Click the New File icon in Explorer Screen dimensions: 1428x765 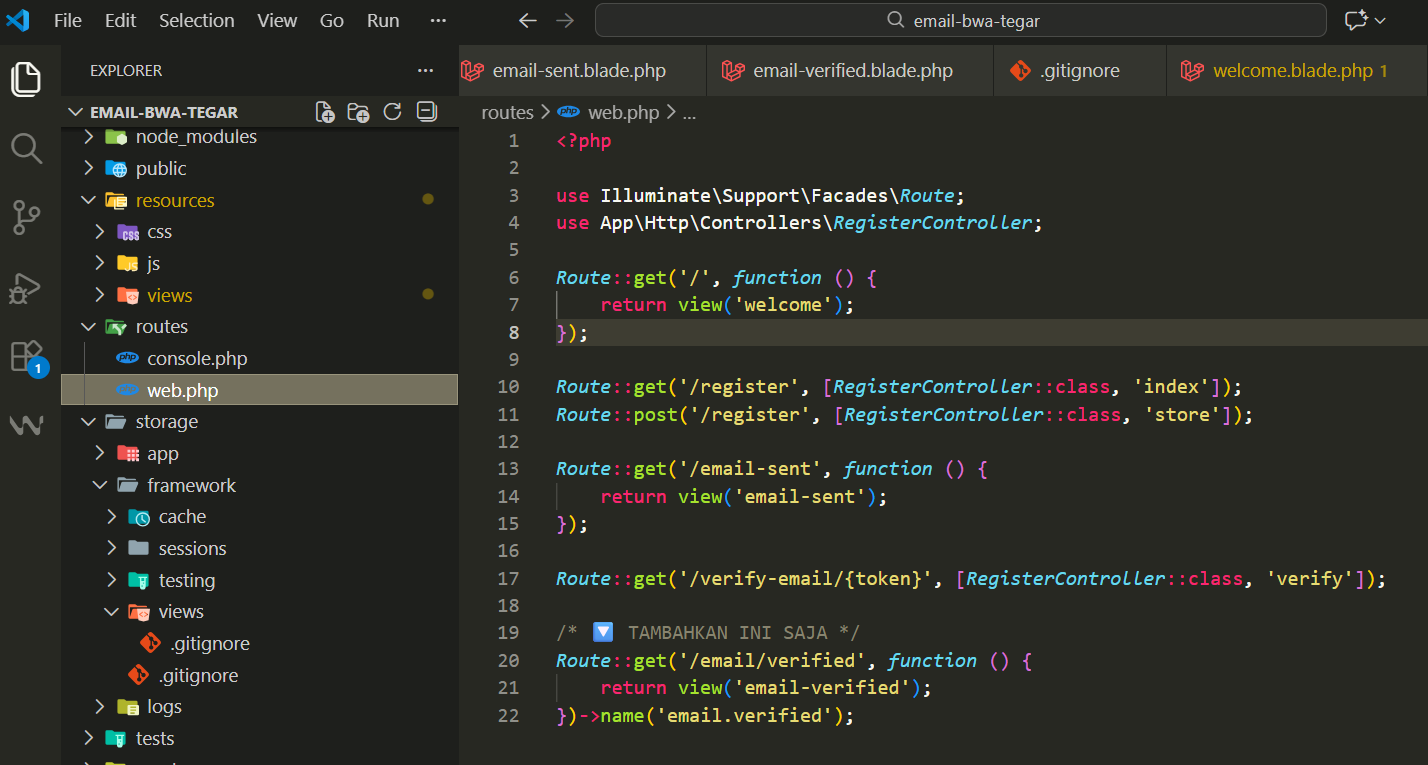tap(325, 112)
